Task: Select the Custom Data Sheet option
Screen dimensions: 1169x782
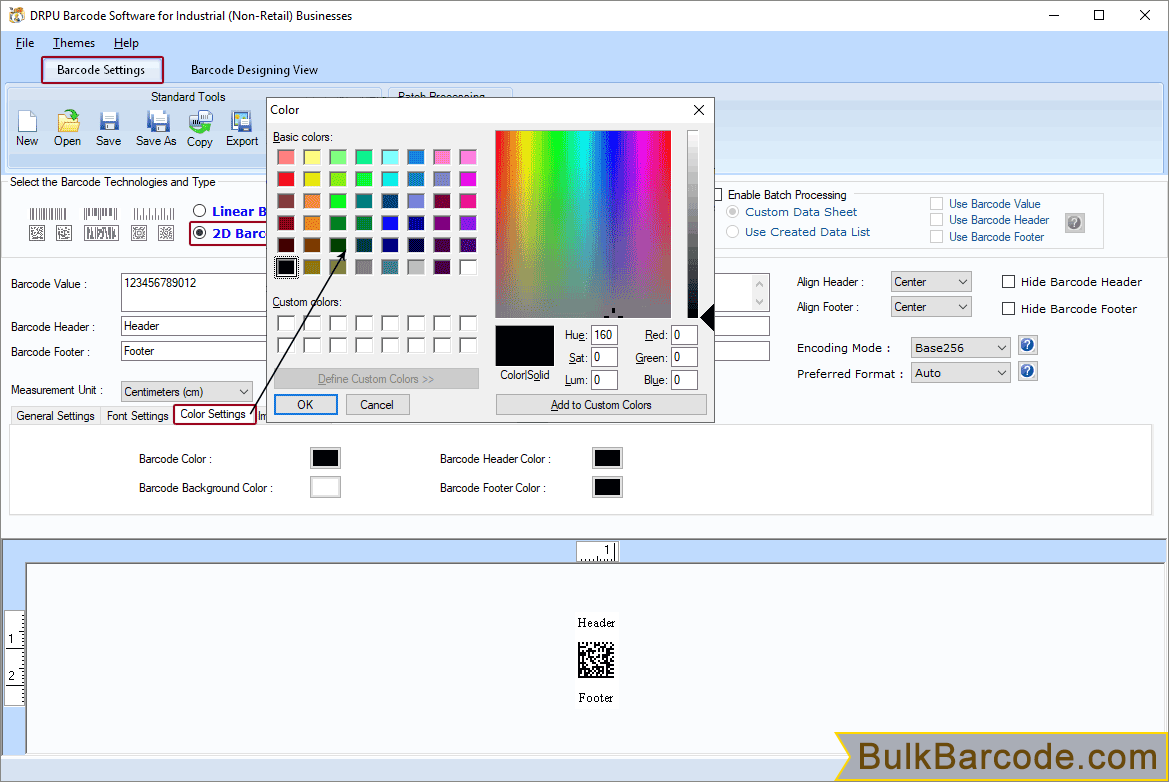Action: click(x=733, y=212)
